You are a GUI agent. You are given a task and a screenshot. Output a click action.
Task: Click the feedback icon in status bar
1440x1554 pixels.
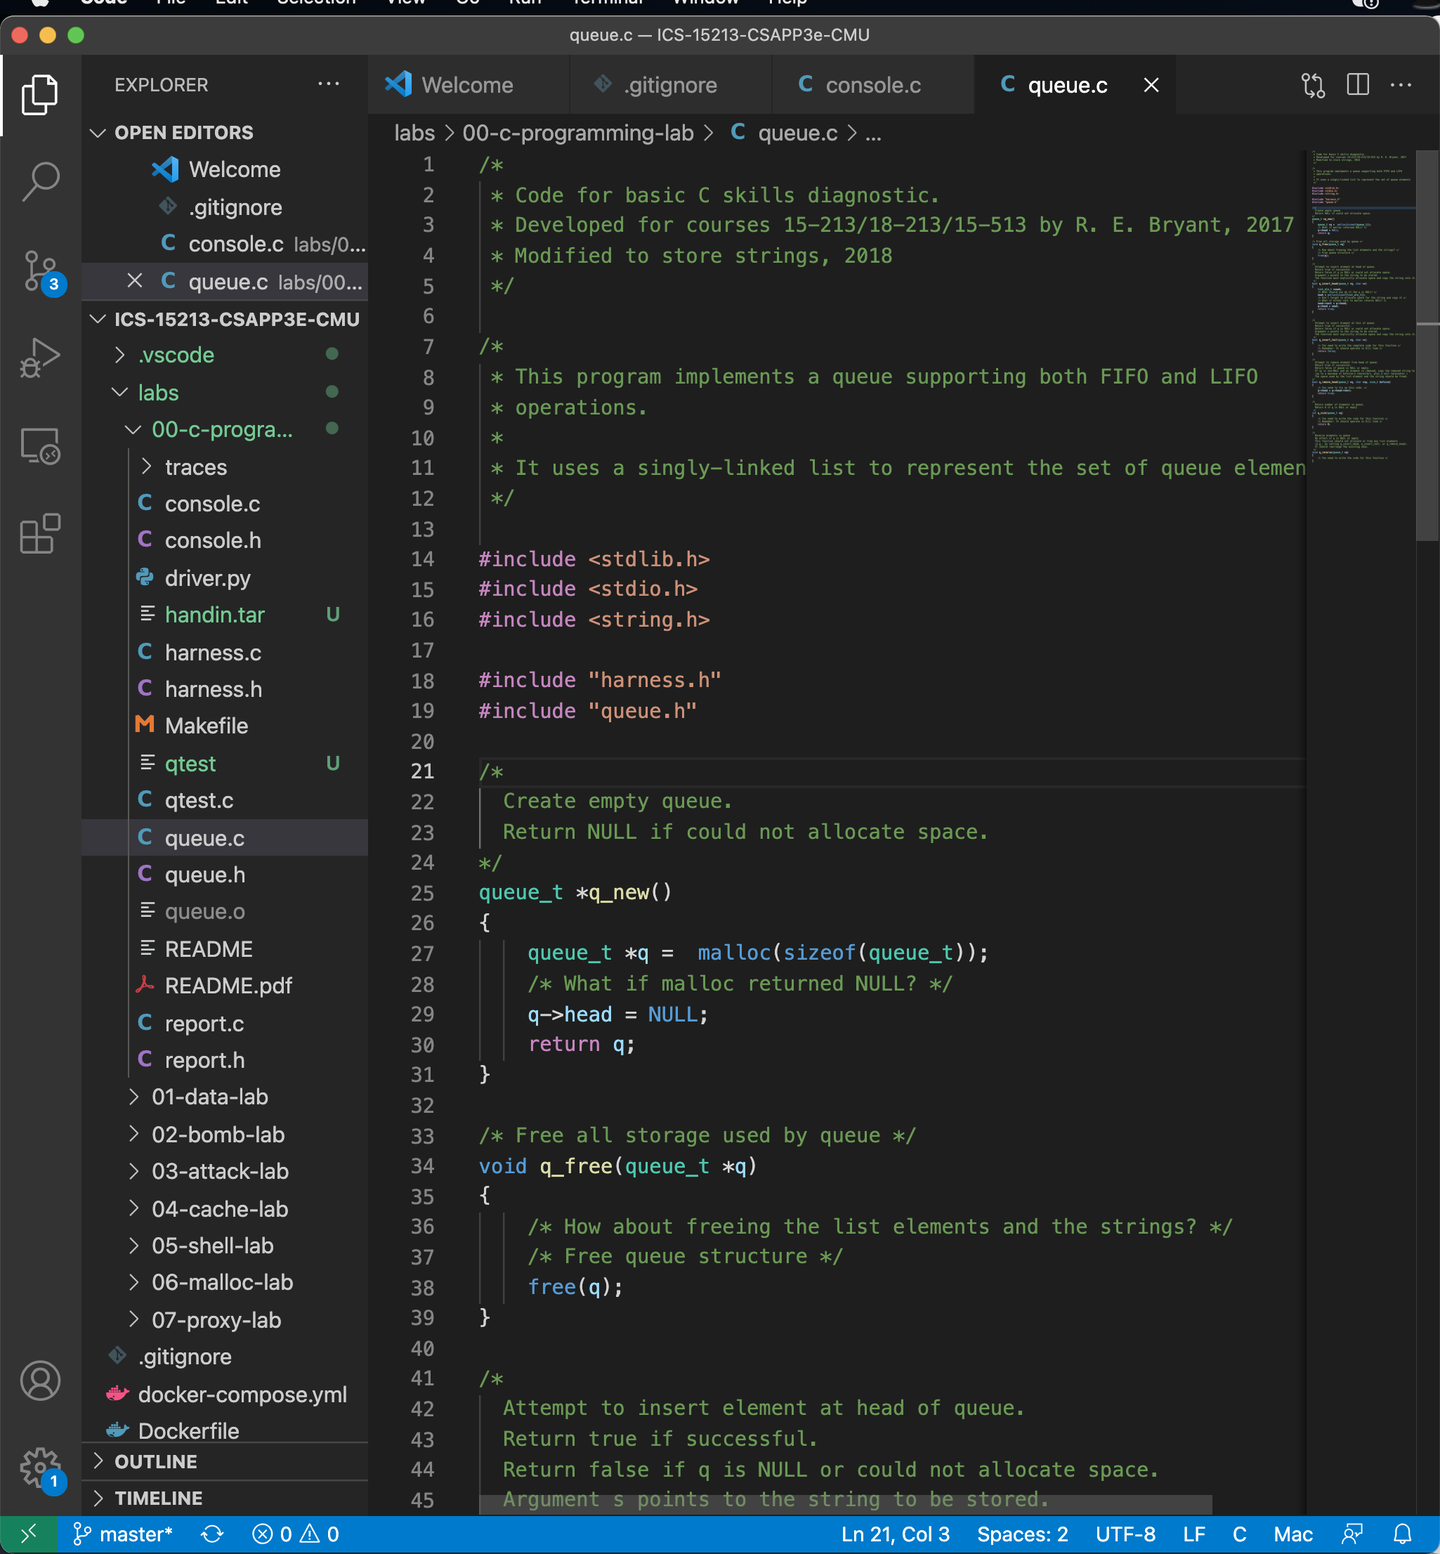tap(1352, 1534)
